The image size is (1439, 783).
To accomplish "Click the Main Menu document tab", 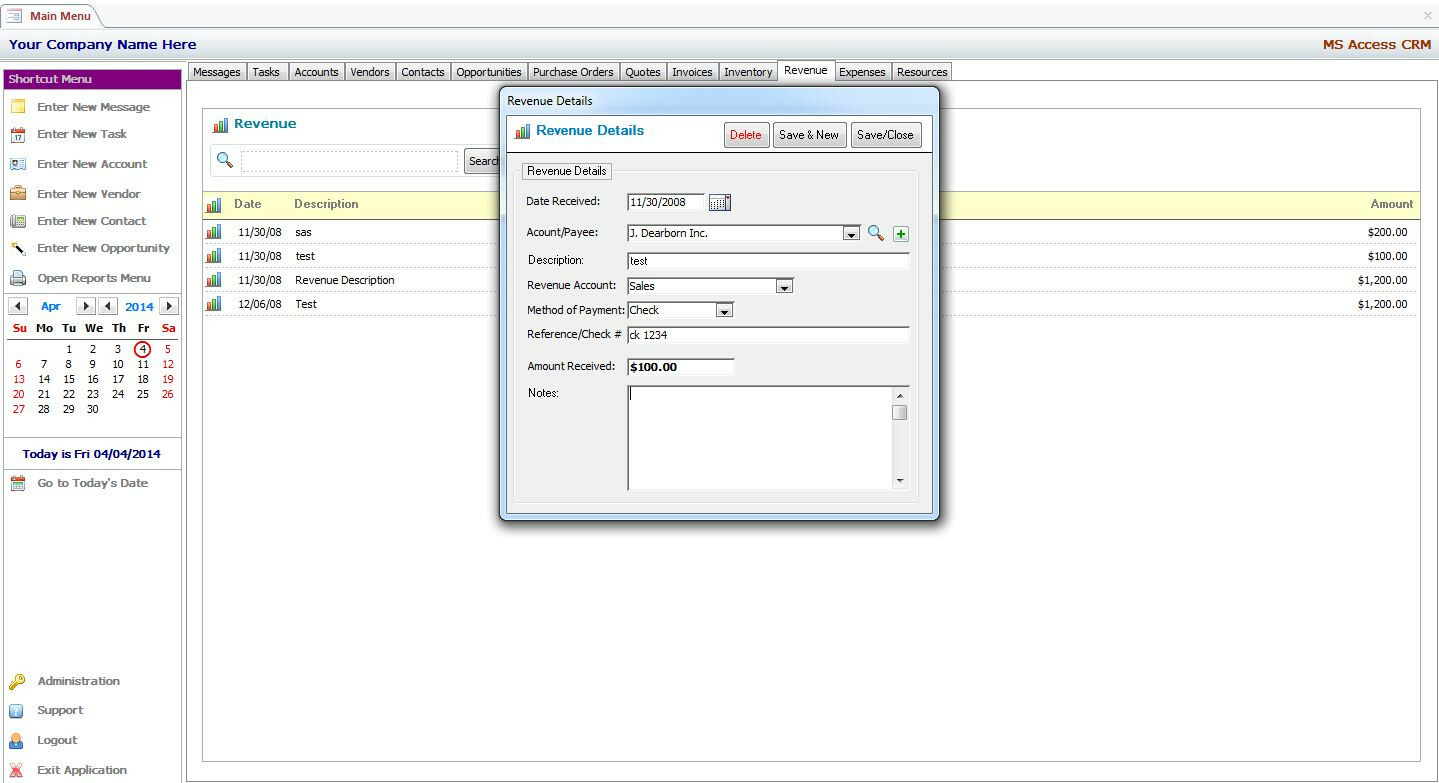I will pos(50,16).
